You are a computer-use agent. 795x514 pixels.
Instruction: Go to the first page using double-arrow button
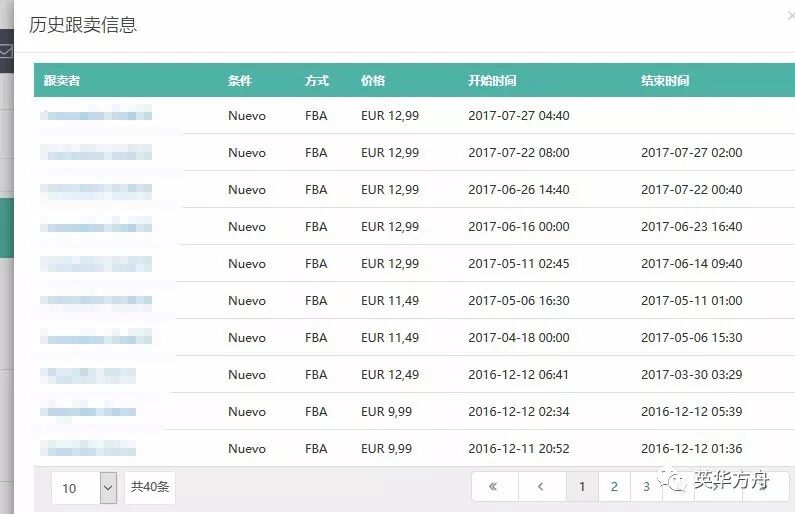point(494,487)
